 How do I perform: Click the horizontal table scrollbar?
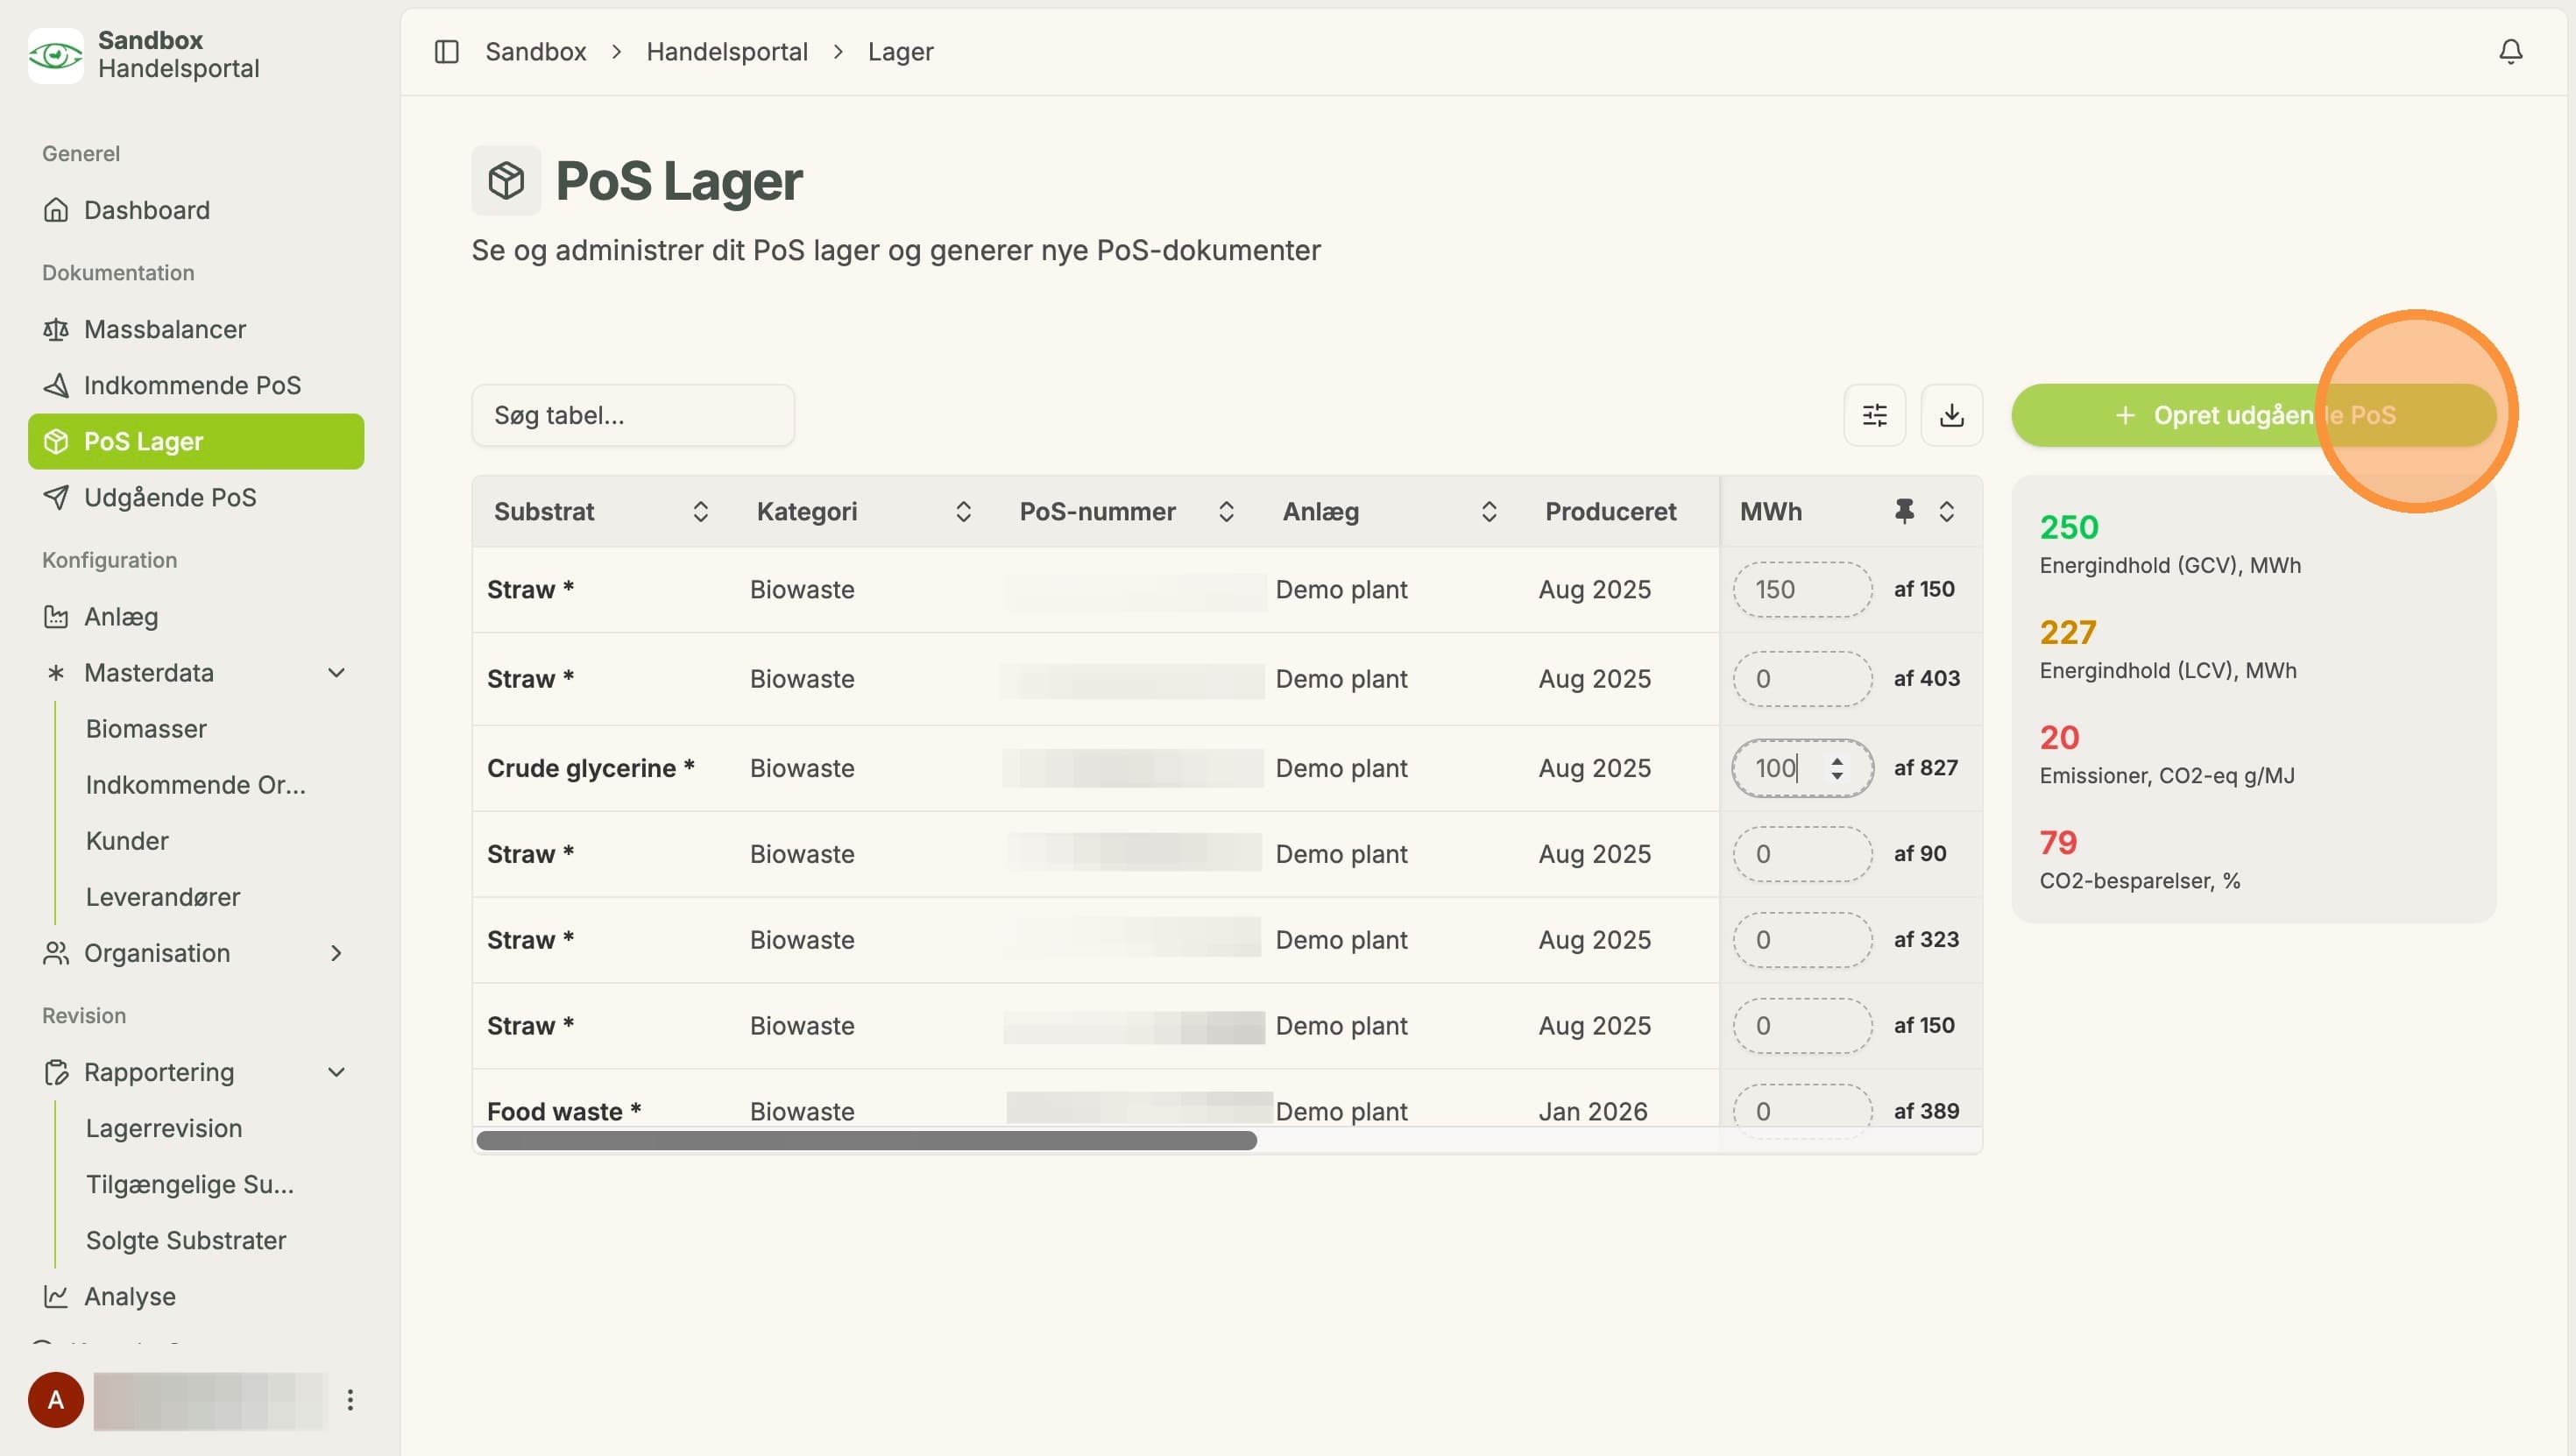866,1141
